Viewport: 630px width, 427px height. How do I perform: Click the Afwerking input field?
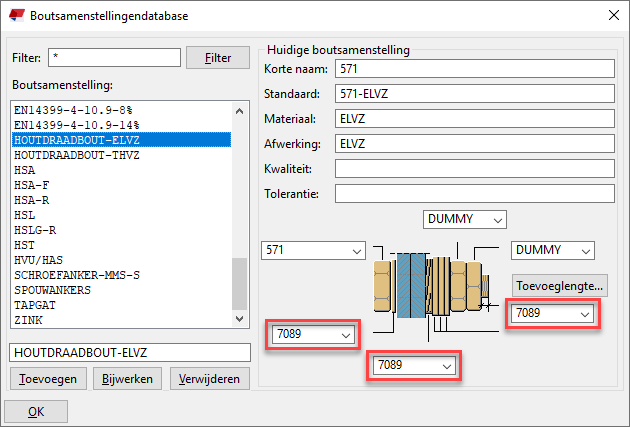point(475,143)
